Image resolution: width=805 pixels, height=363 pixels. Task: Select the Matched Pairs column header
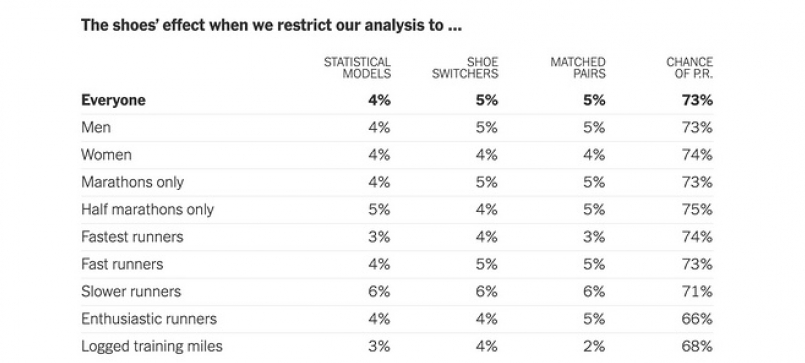tap(578, 68)
